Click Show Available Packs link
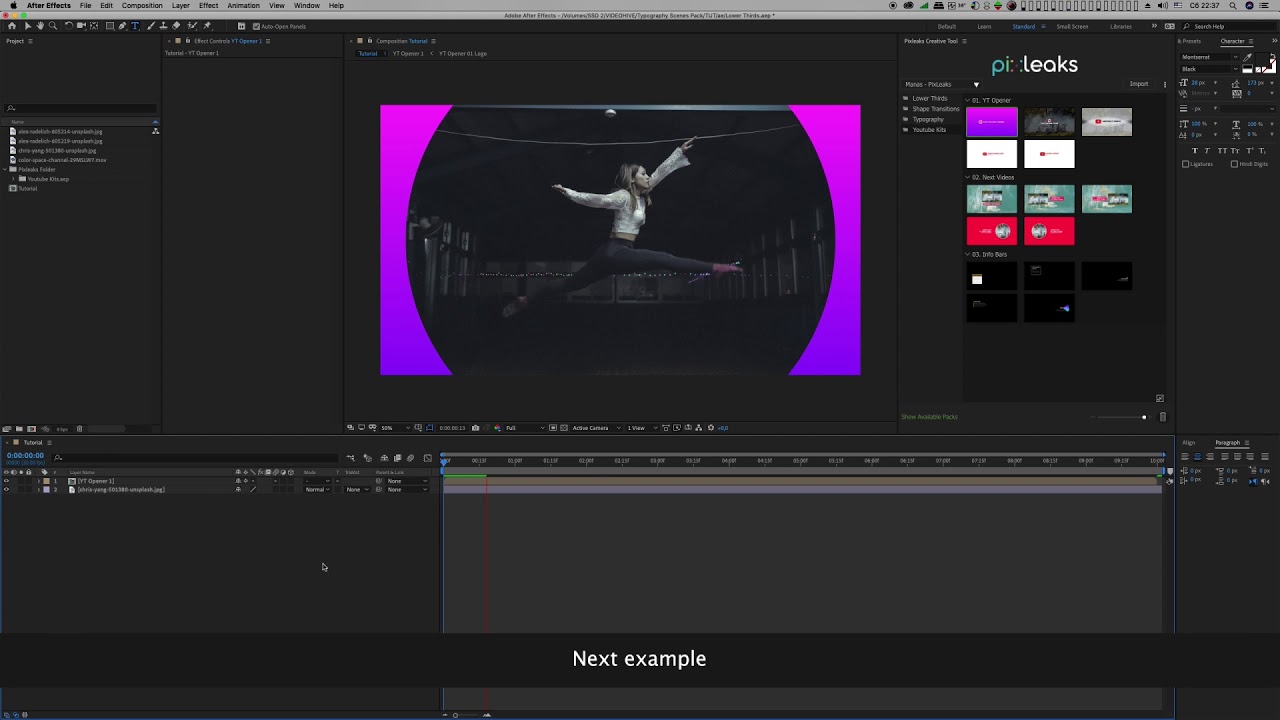1280x720 pixels. pos(929,417)
